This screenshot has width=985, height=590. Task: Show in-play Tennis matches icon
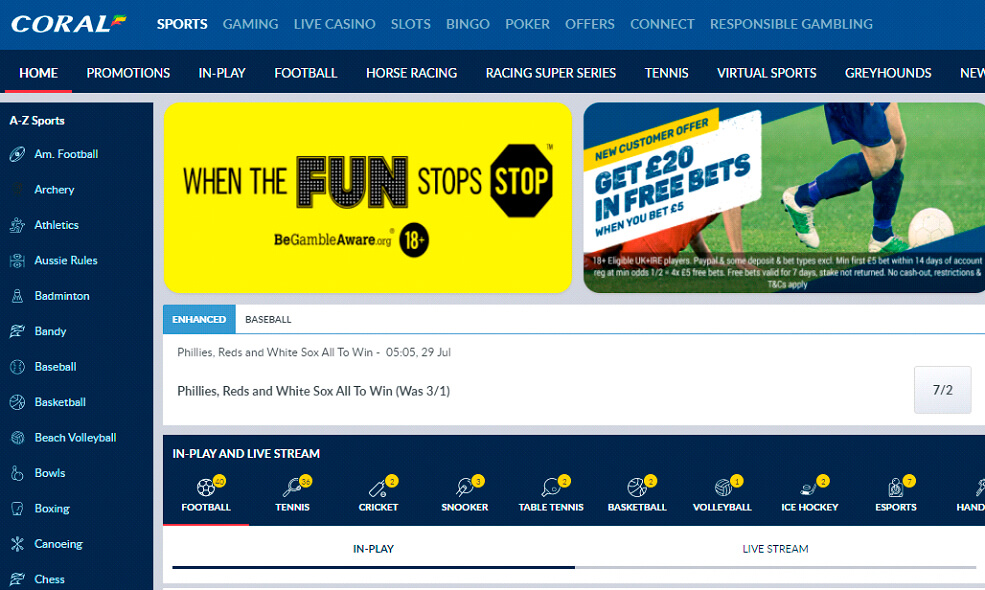[292, 487]
